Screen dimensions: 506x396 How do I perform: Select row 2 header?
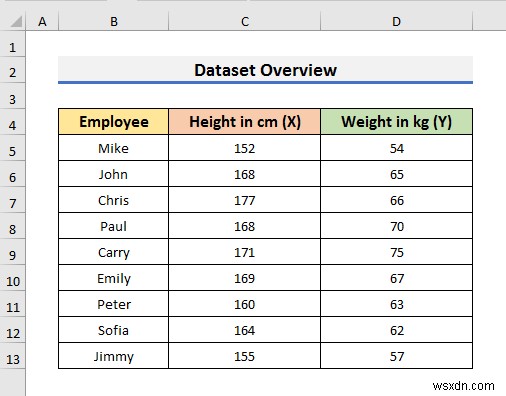12,70
